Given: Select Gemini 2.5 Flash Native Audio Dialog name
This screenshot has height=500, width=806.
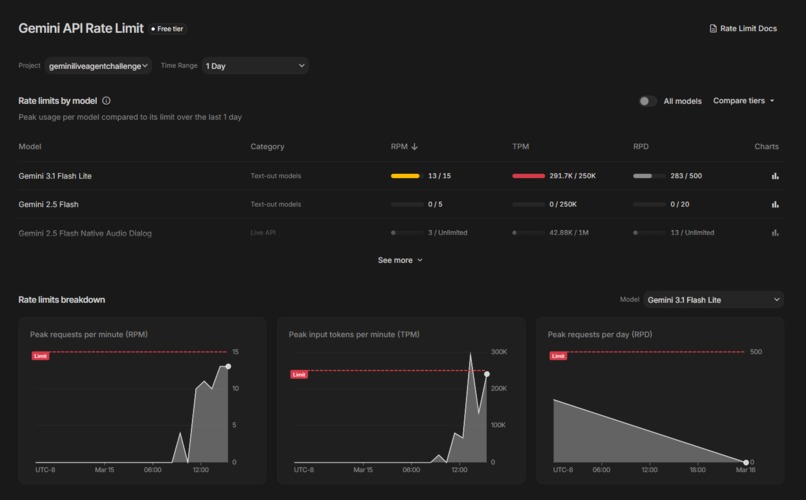Looking at the screenshot, I should pos(85,233).
